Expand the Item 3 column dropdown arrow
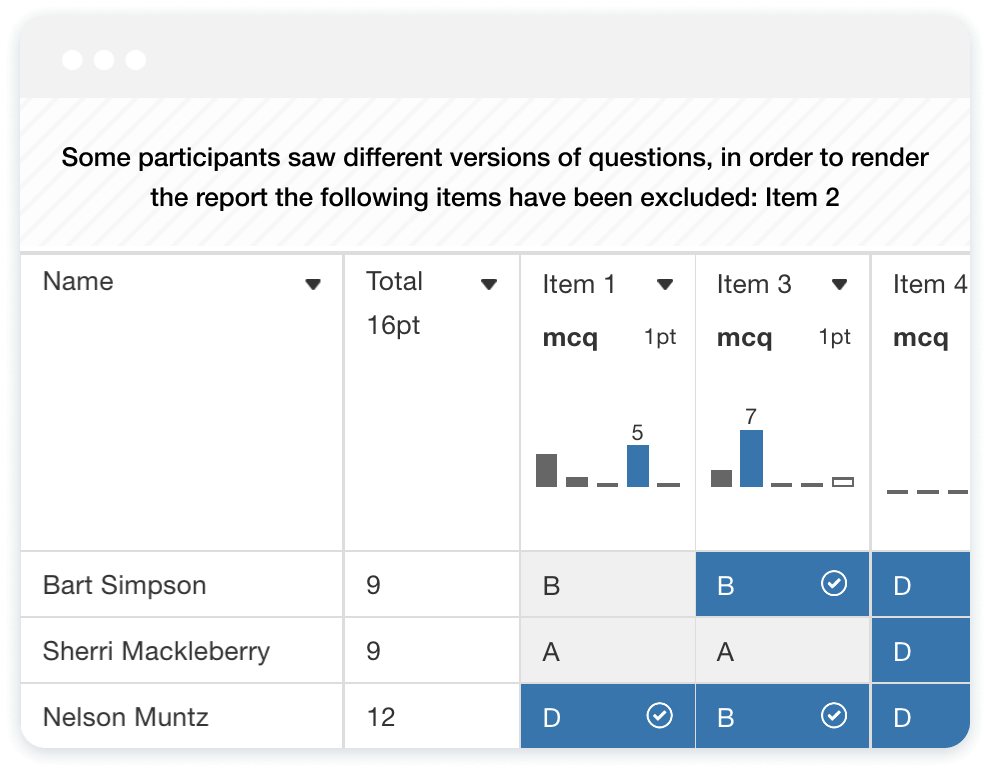Image resolution: width=990 pixels, height=772 pixels. [840, 285]
